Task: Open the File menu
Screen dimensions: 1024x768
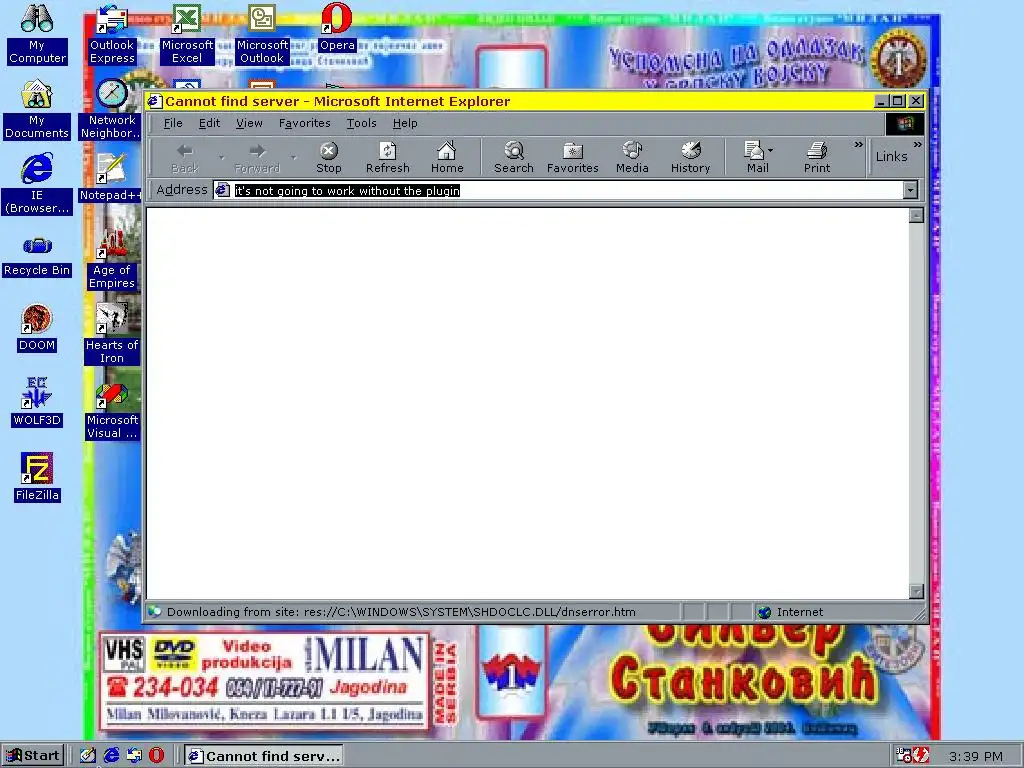Action: tap(173, 123)
